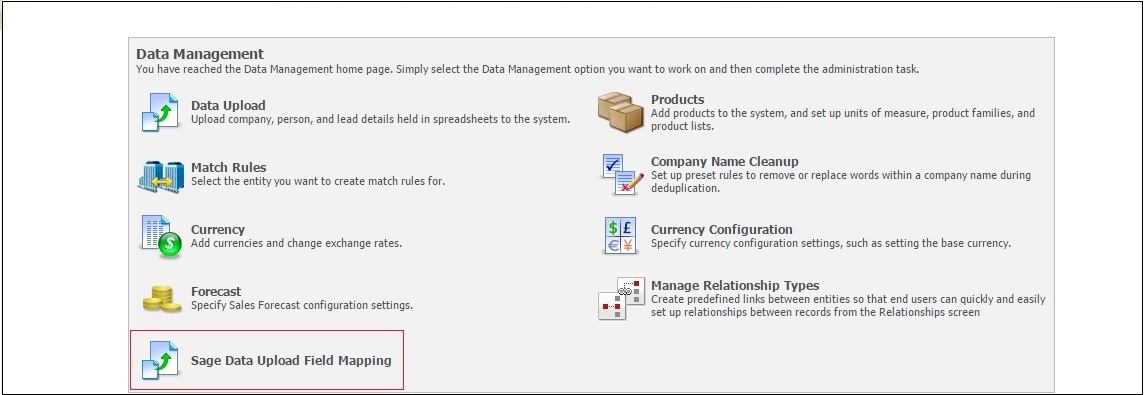Viewport: 1144px width, 395px height.
Task: Click the Sage Data Upload Field Mapping icon
Action: point(161,360)
